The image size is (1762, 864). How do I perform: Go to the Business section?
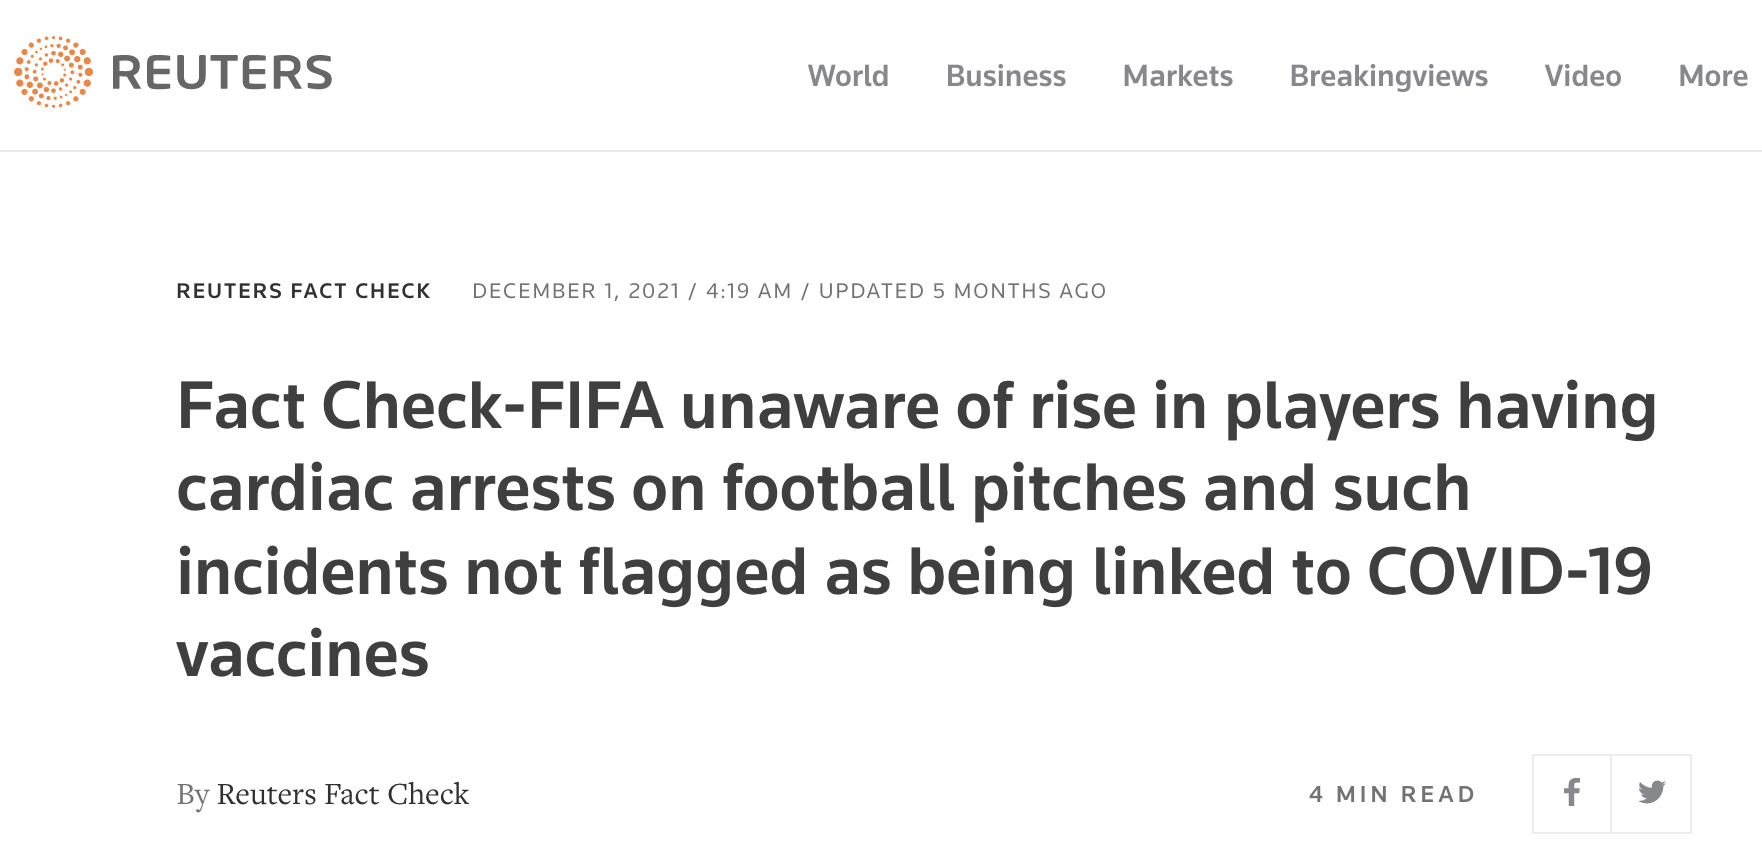(1005, 76)
